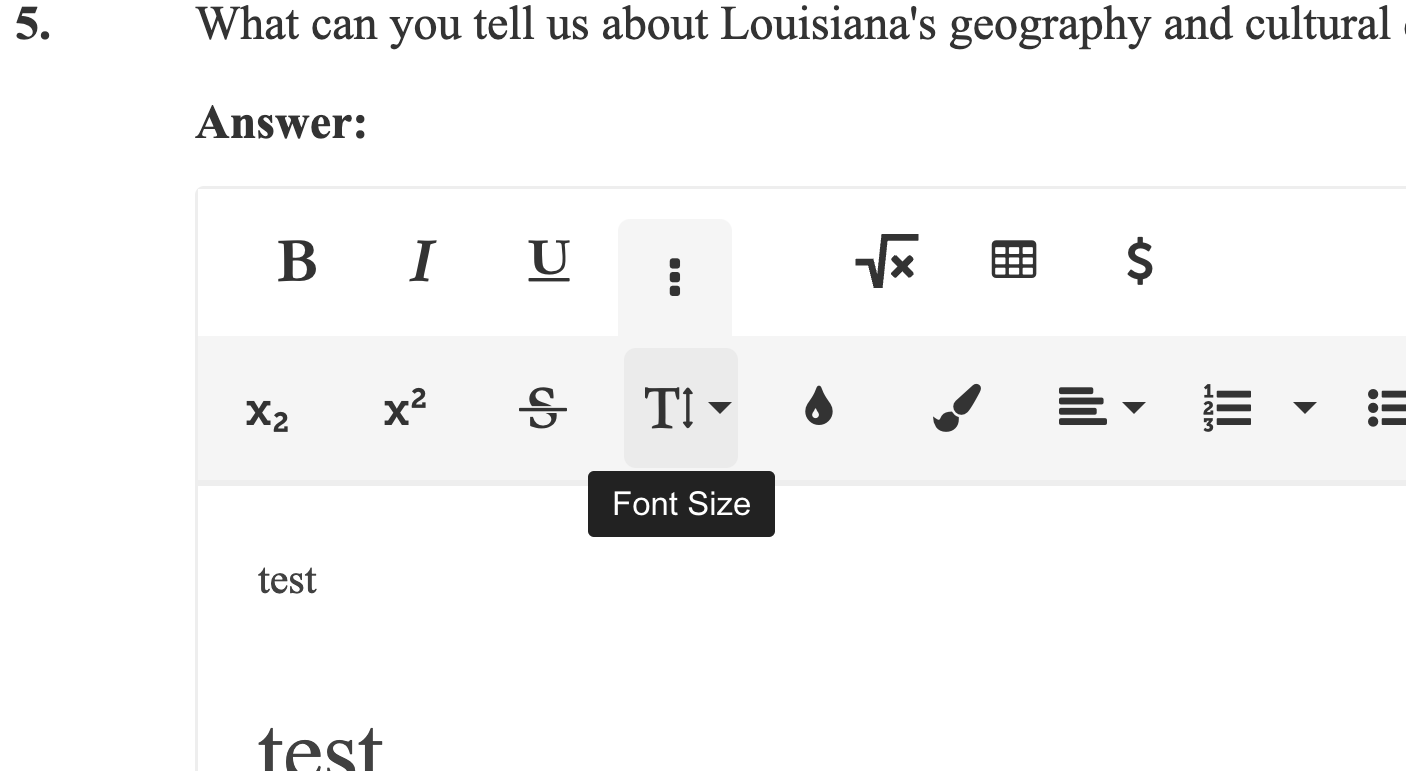1406x771 pixels.
Task: Place cursor in the small 'test' line
Action: (287, 580)
